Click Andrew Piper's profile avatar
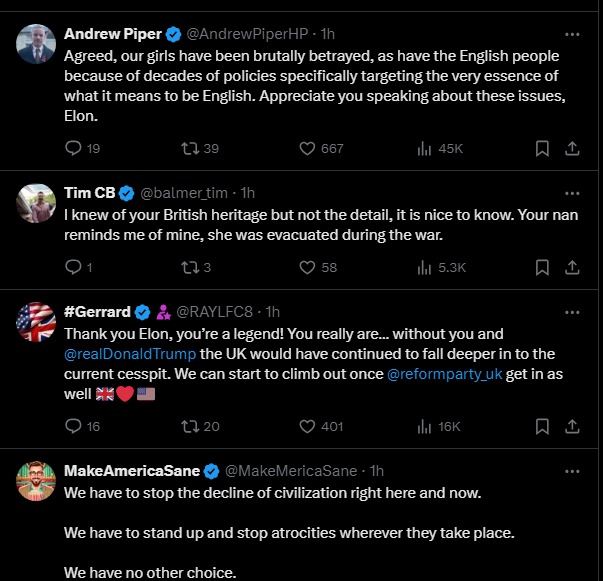Screen dimensions: 603x581 (x=35, y=44)
